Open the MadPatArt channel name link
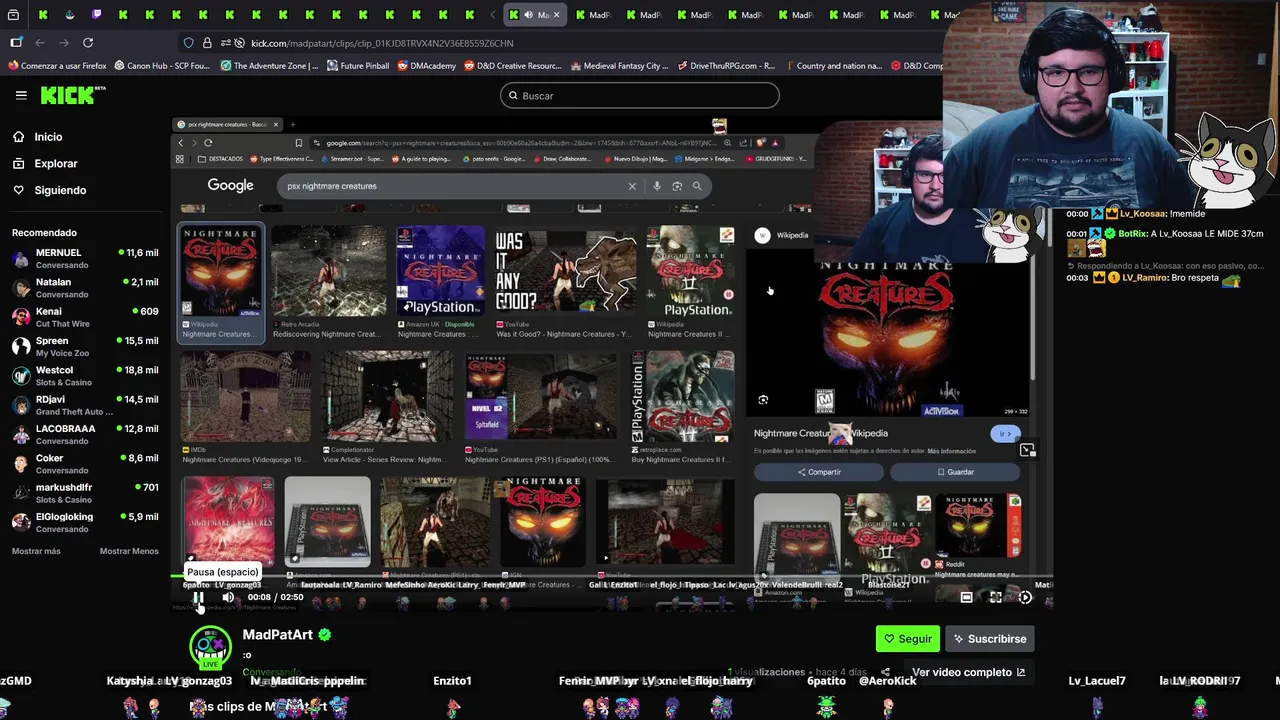The width and height of the screenshot is (1280, 720). [278, 635]
